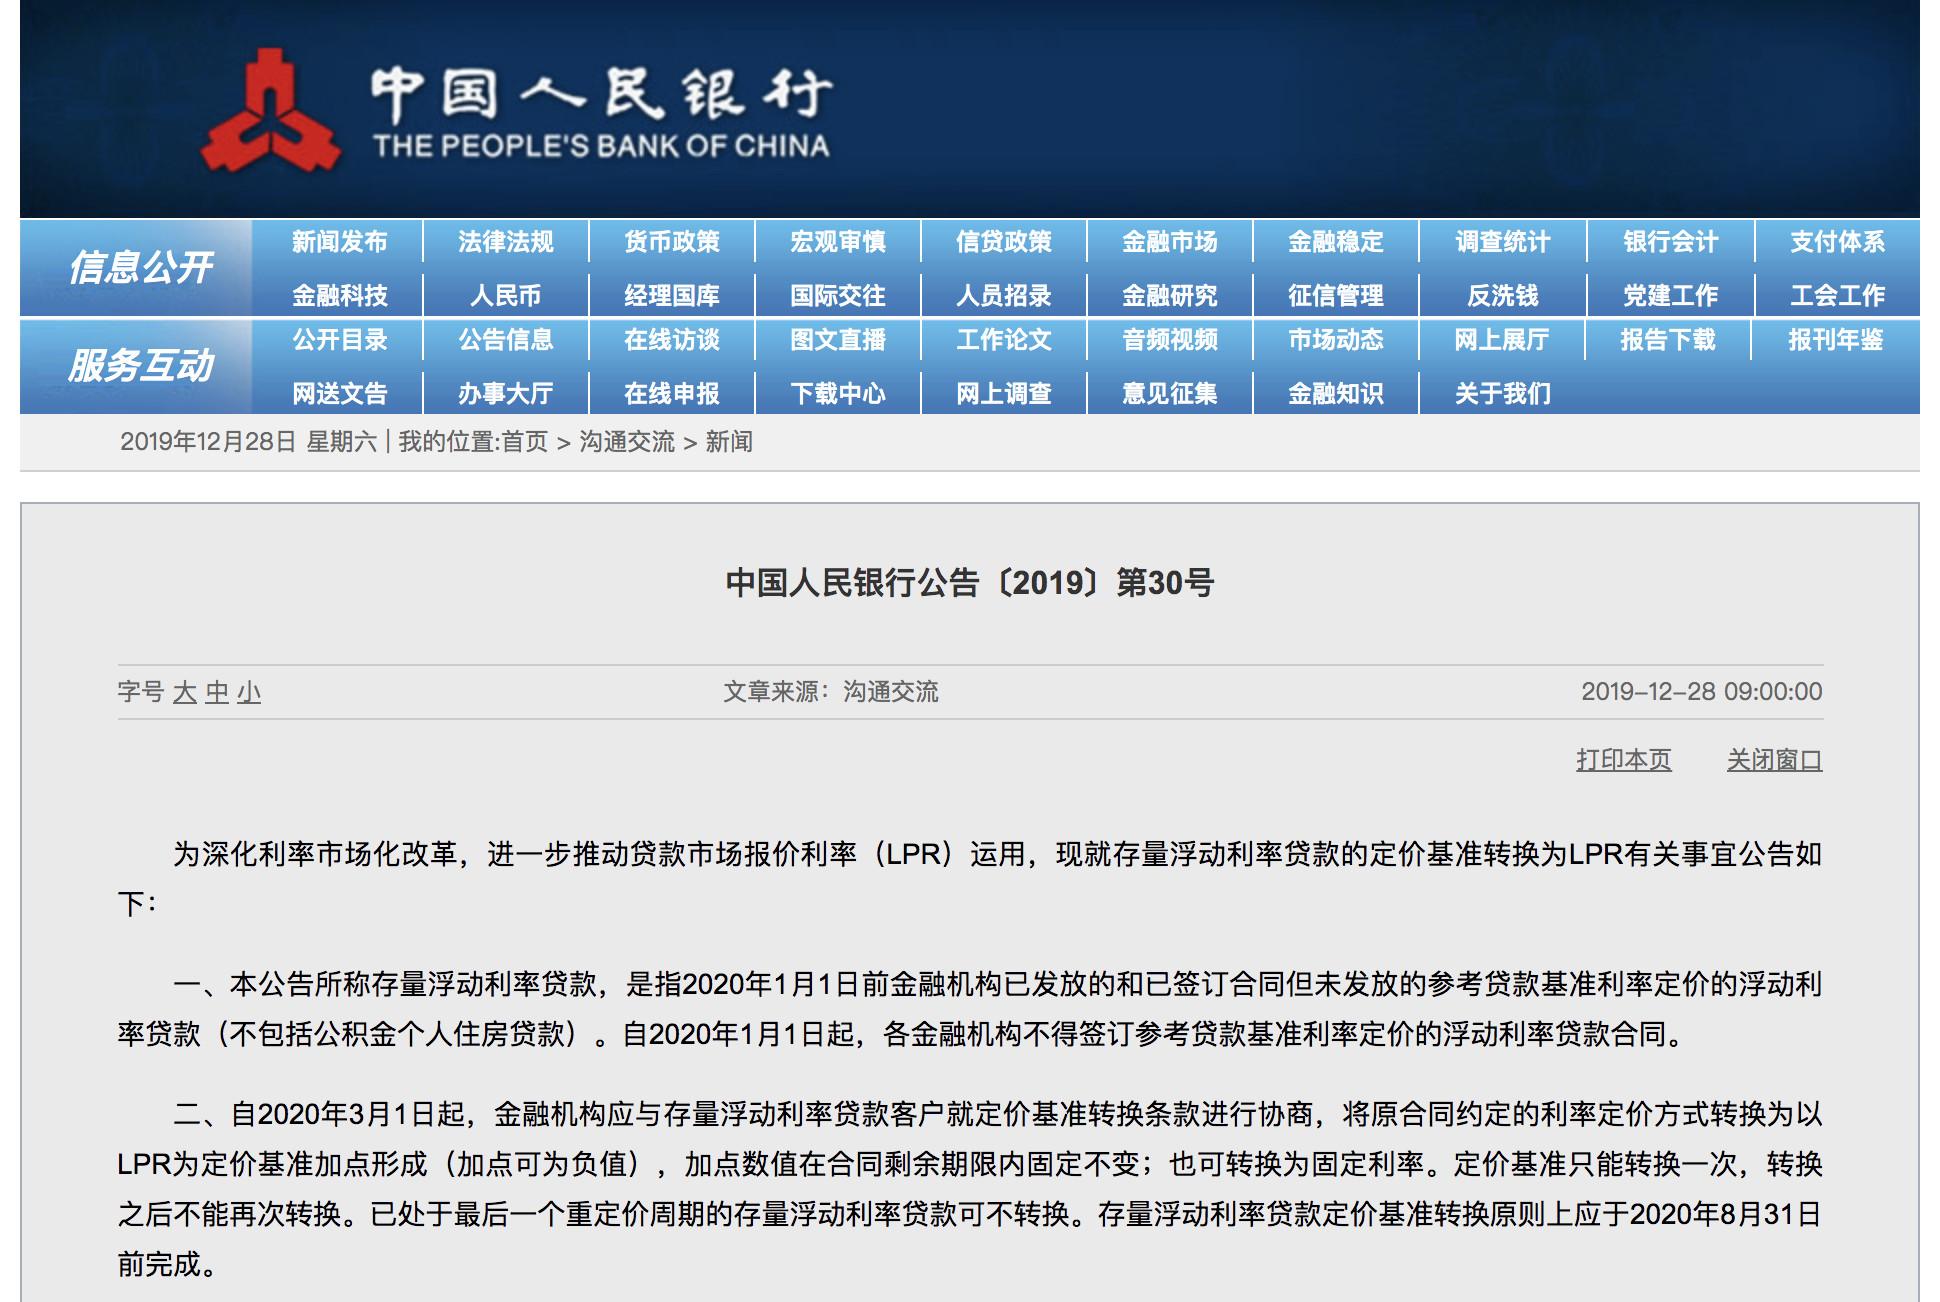Open 调查统计 navigation item

coord(1502,242)
